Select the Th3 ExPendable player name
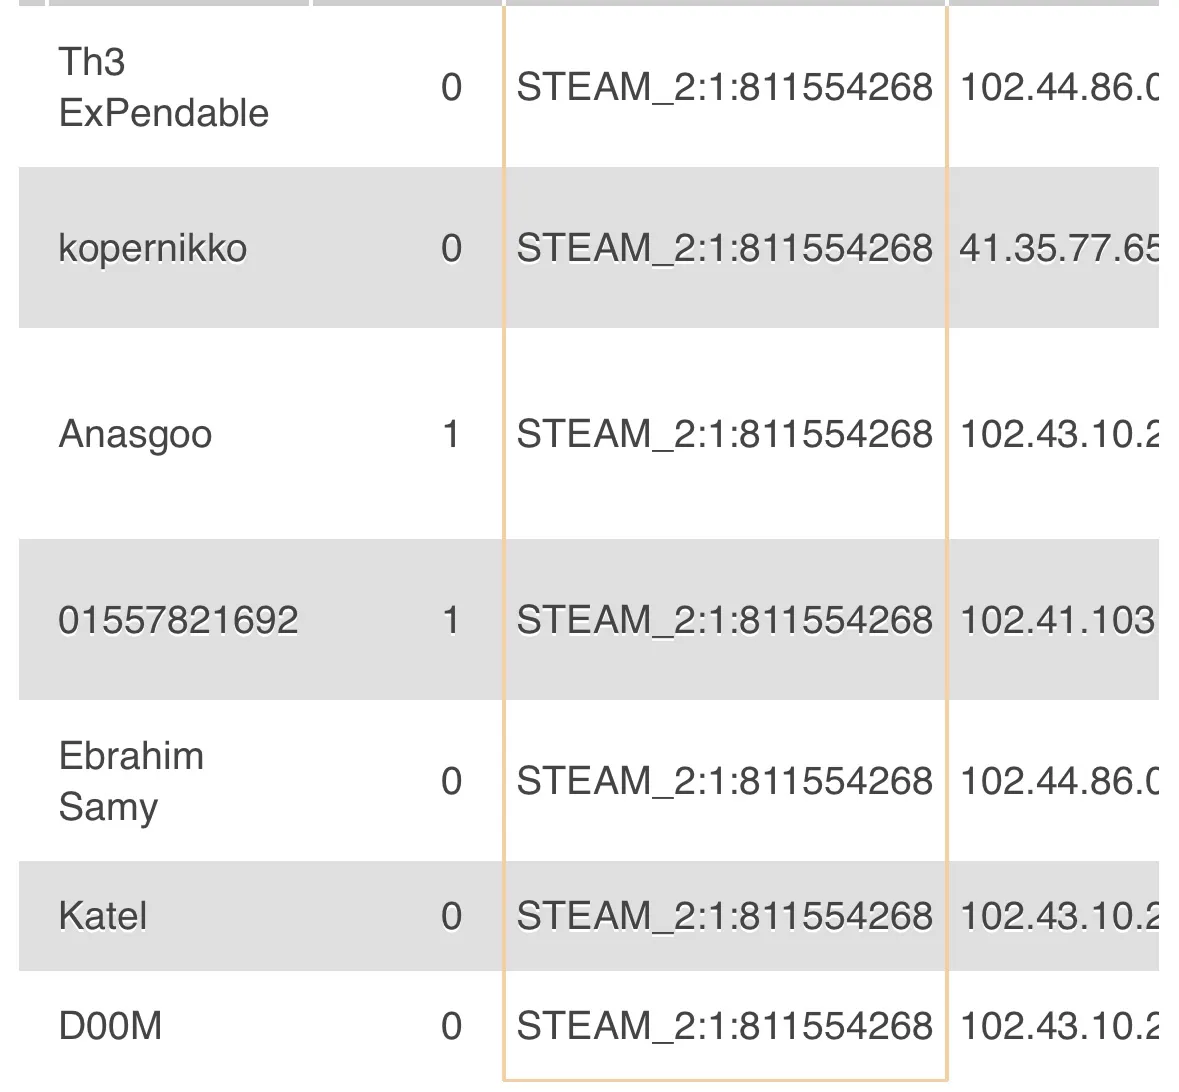Image resolution: width=1179 pixels, height=1092 pixels. click(x=163, y=87)
